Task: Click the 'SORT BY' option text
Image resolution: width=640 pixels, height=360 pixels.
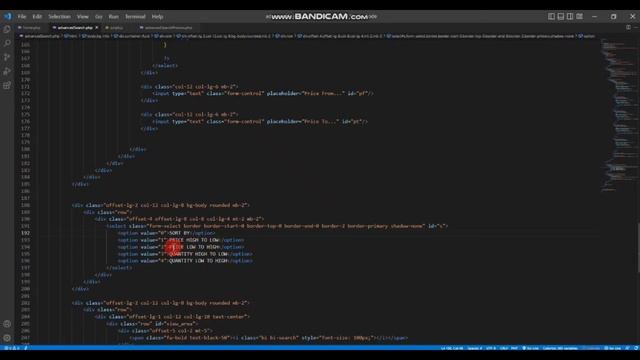Action: tap(180, 233)
